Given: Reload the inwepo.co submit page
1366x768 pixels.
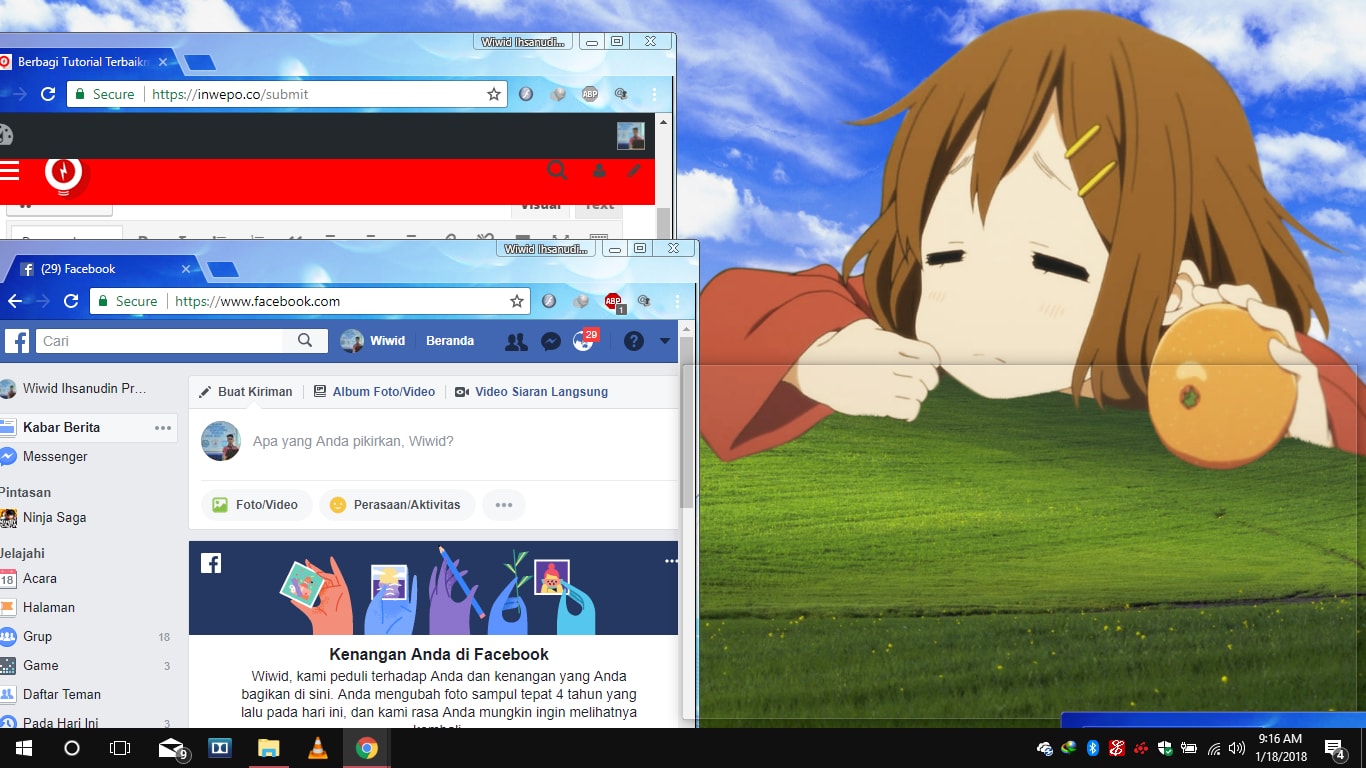Looking at the screenshot, I should (x=48, y=94).
